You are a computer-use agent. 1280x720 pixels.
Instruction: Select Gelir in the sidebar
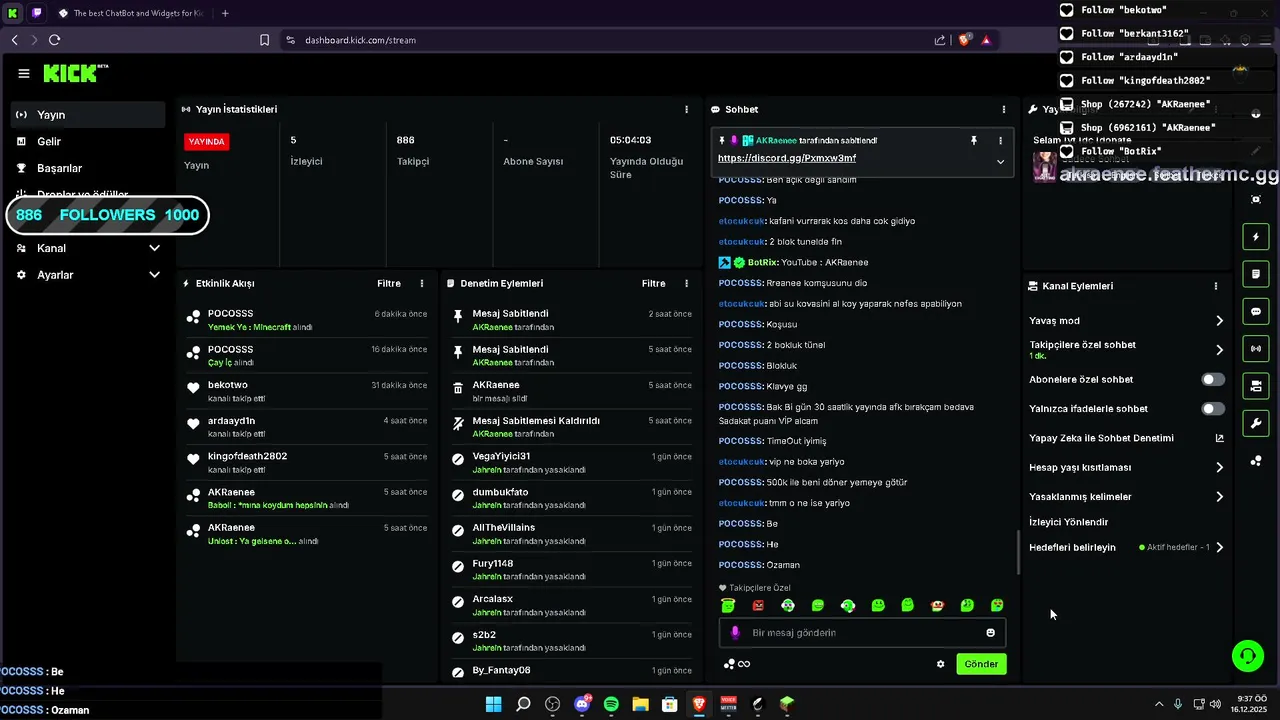(89, 142)
